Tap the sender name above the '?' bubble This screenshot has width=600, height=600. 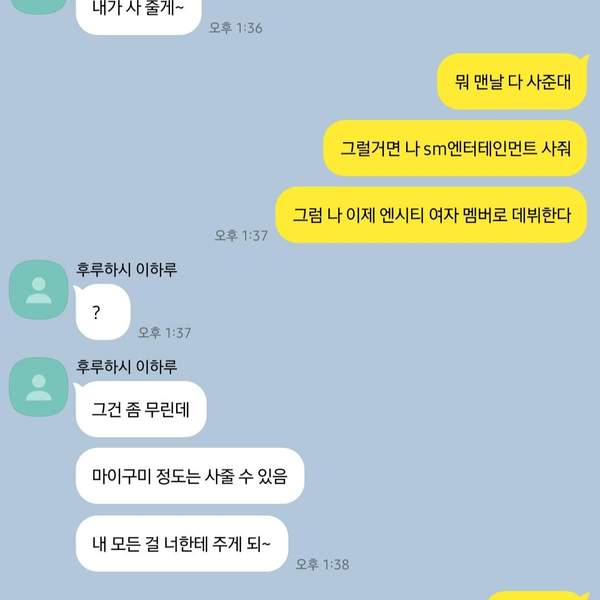click(127, 269)
